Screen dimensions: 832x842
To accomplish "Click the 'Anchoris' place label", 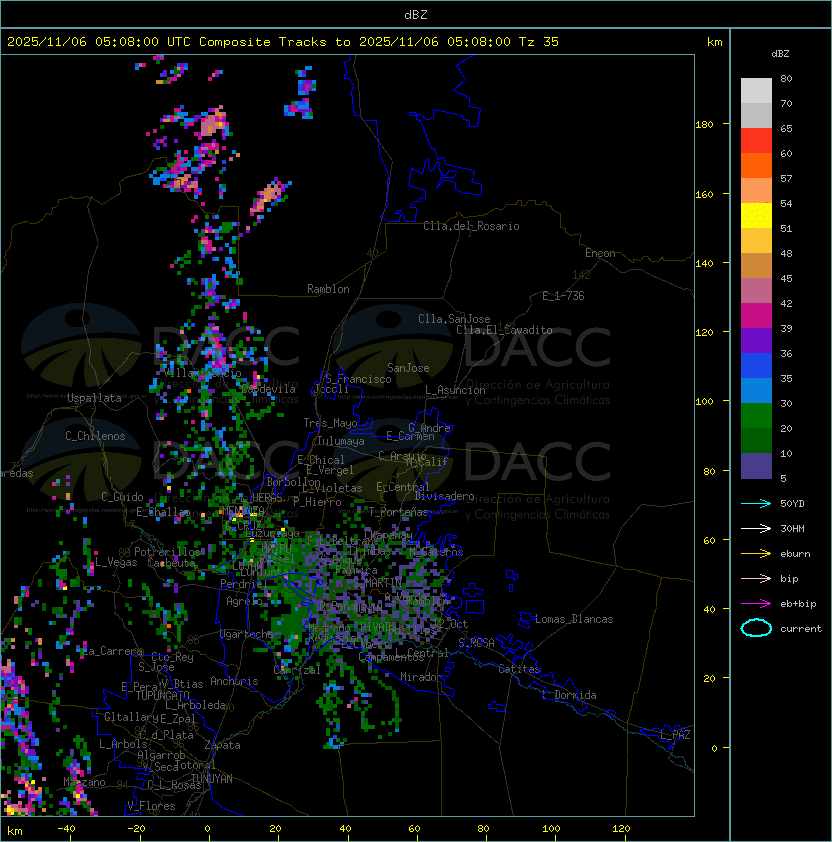I will coord(234,681).
